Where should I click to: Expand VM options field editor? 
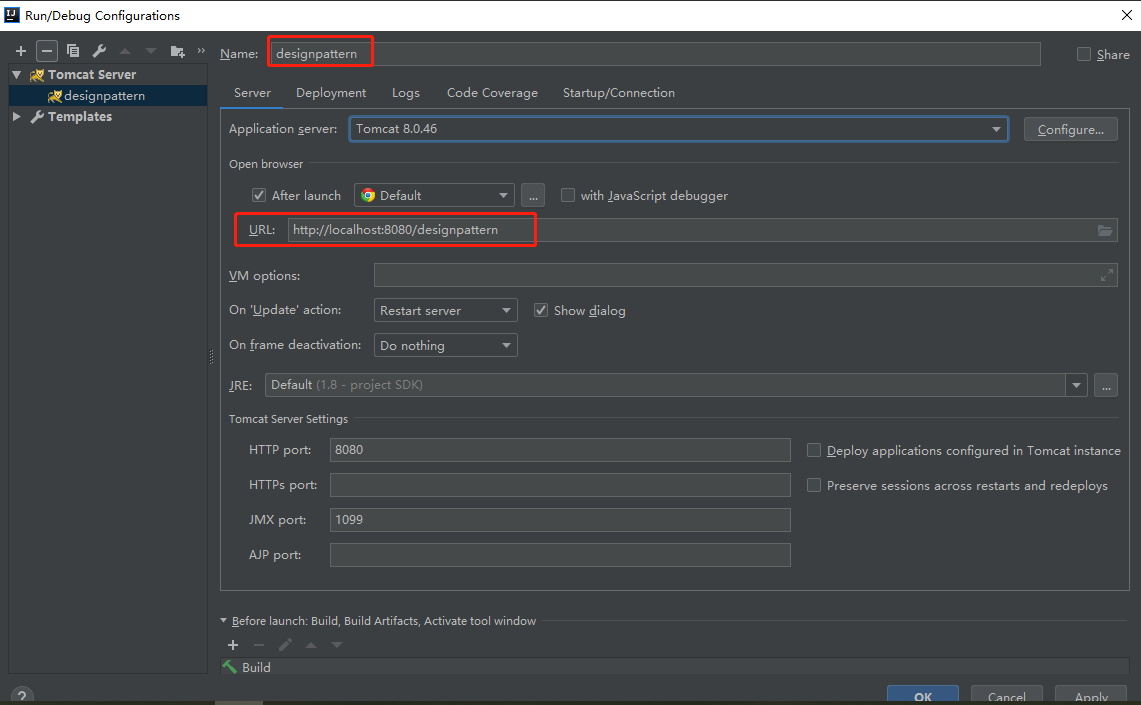click(x=1107, y=275)
